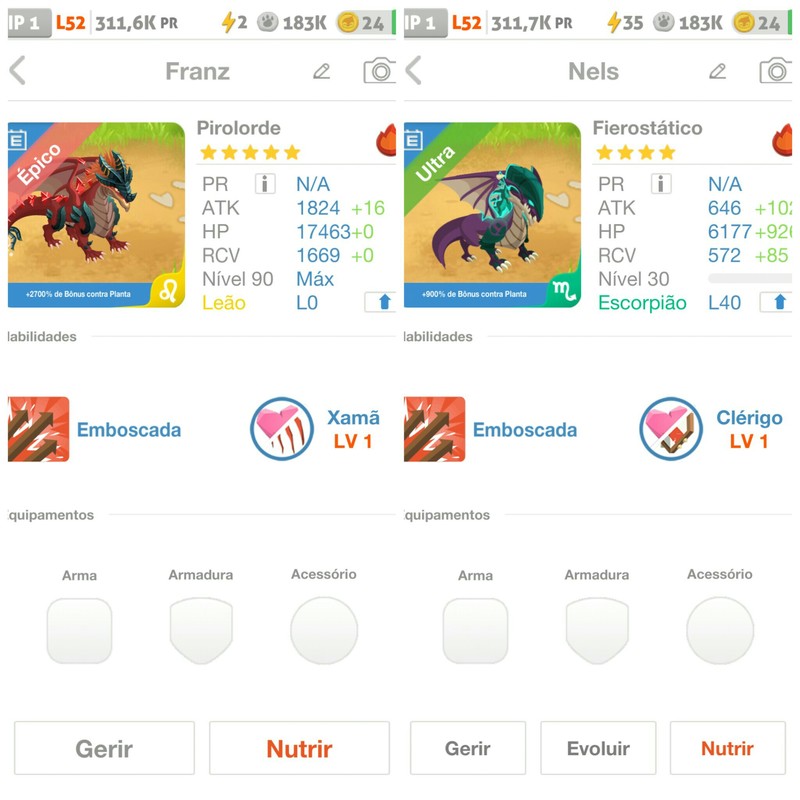This screenshot has width=800, height=800.
Task: Select Nels' empty Armadura shield slot
Action: 597,631
